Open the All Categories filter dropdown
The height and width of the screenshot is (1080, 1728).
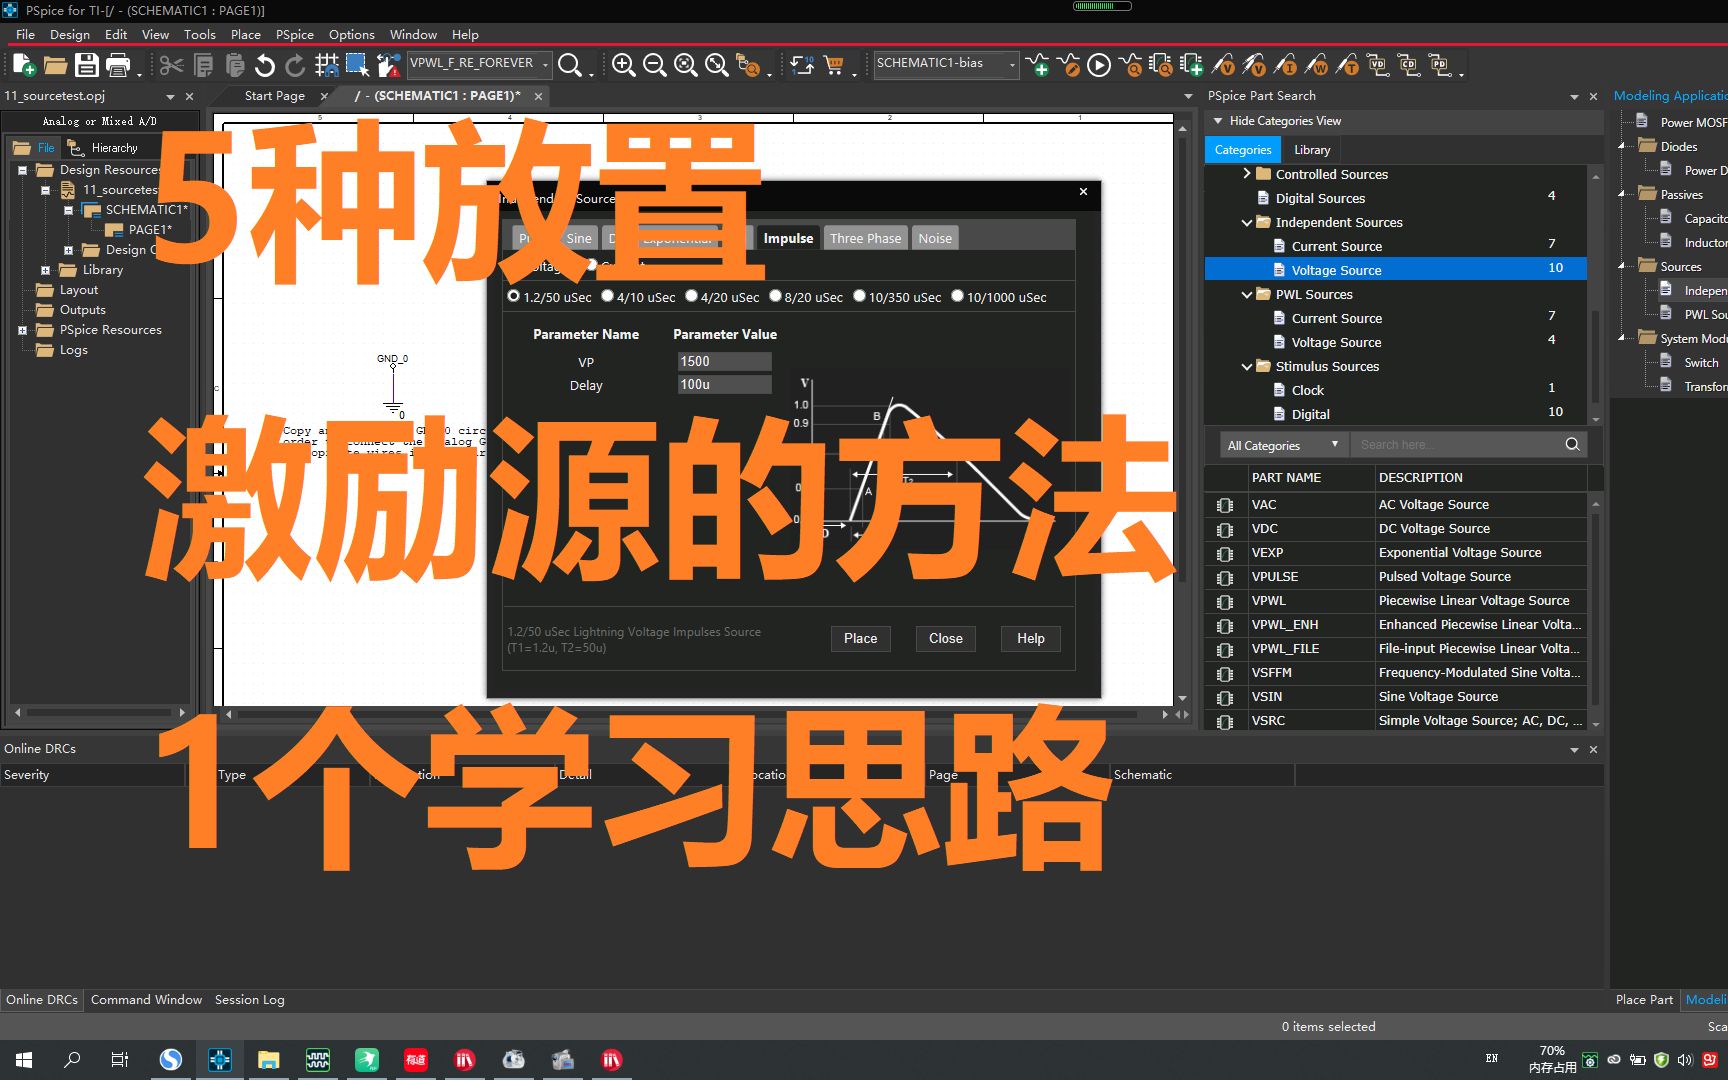pyautogui.click(x=1335, y=444)
